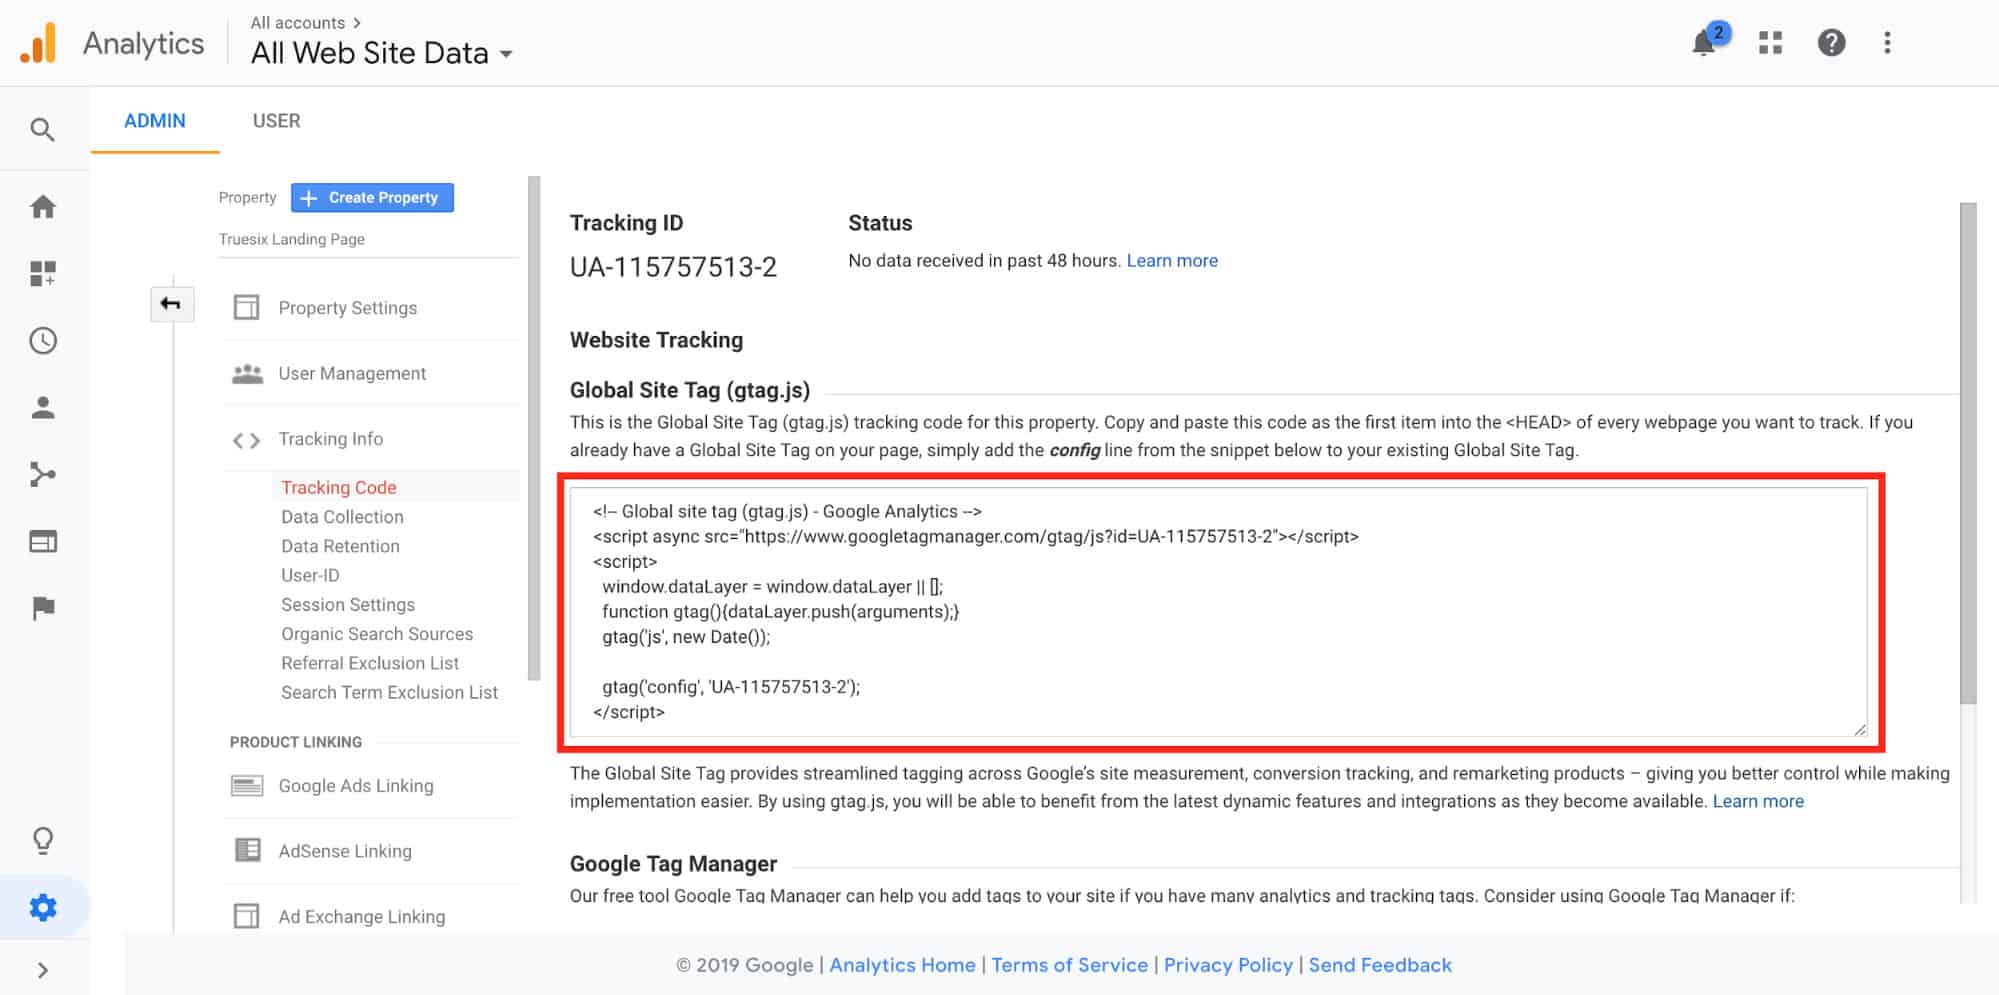Open Conversions flag icon
Screen dimensions: 1999x995
tap(43, 608)
